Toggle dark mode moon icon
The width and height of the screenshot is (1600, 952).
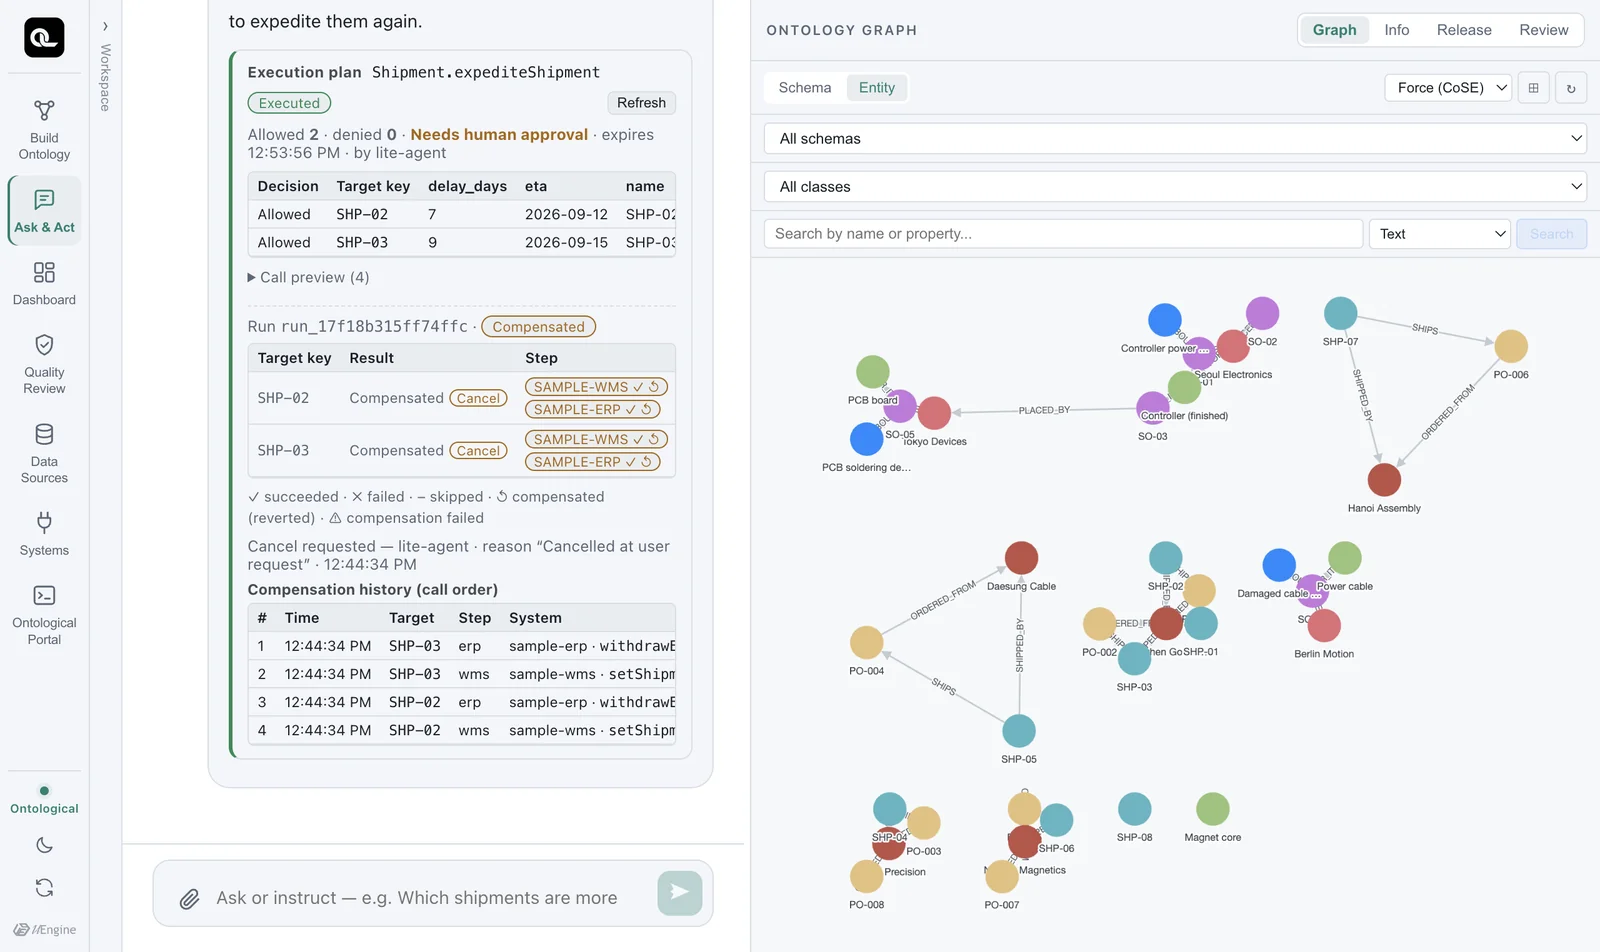[x=44, y=845]
